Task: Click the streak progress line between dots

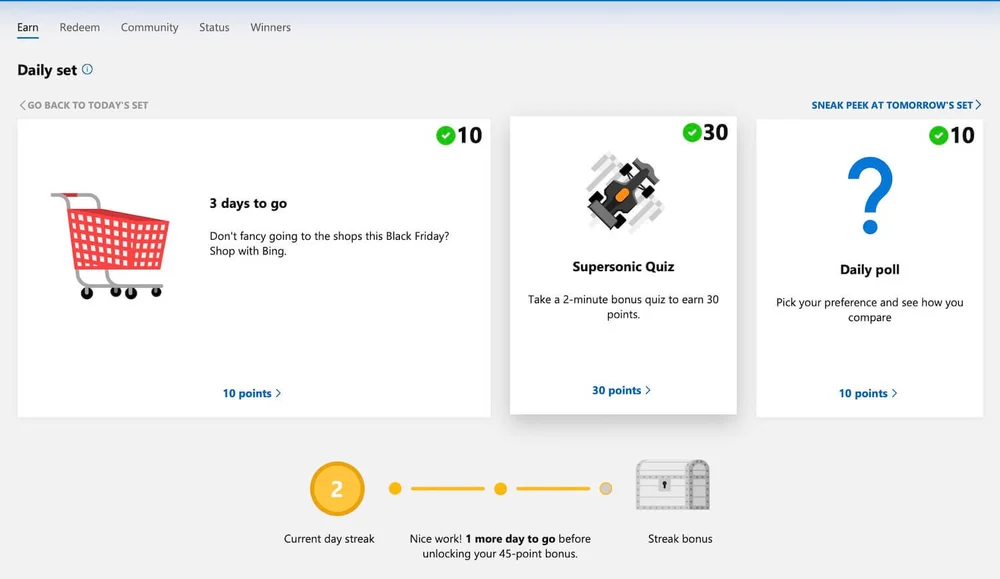Action: tap(448, 488)
